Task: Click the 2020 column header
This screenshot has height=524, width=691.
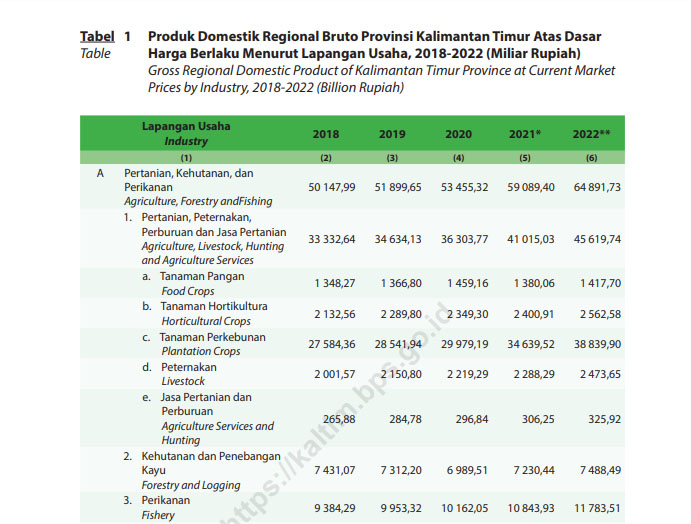Action: pos(458,134)
